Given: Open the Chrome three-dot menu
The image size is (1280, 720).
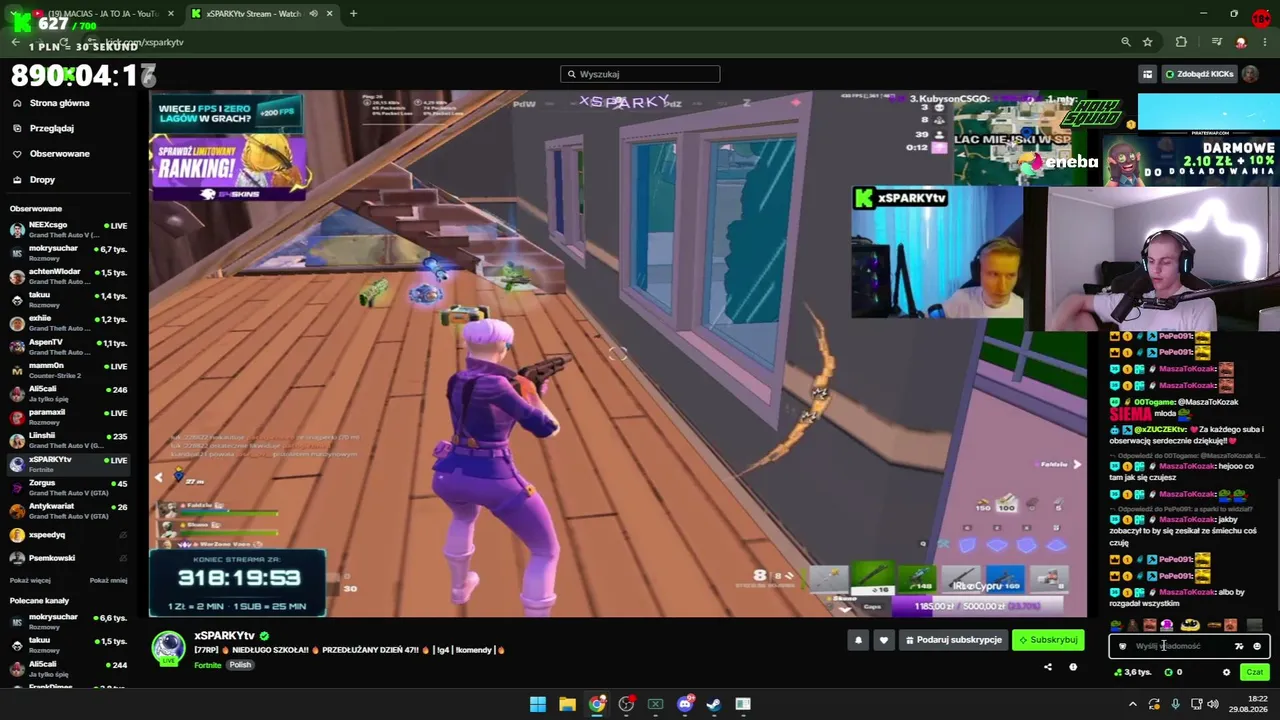Looking at the screenshot, I should coord(1265,42).
